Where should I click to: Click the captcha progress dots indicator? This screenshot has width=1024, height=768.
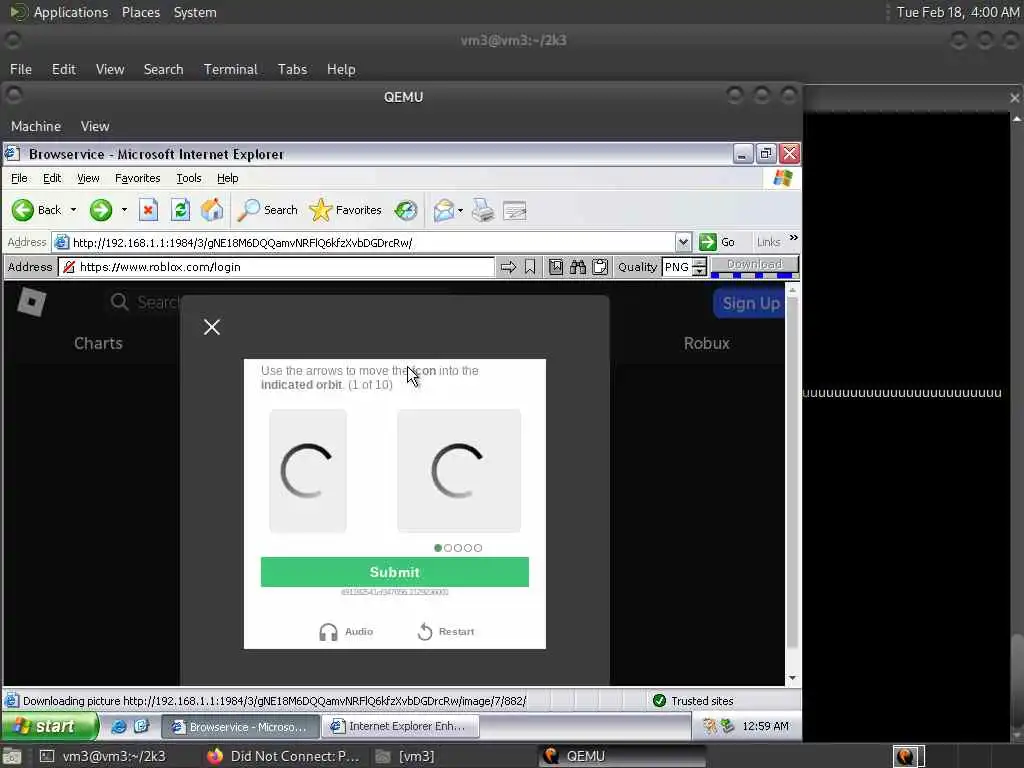pyautogui.click(x=458, y=548)
